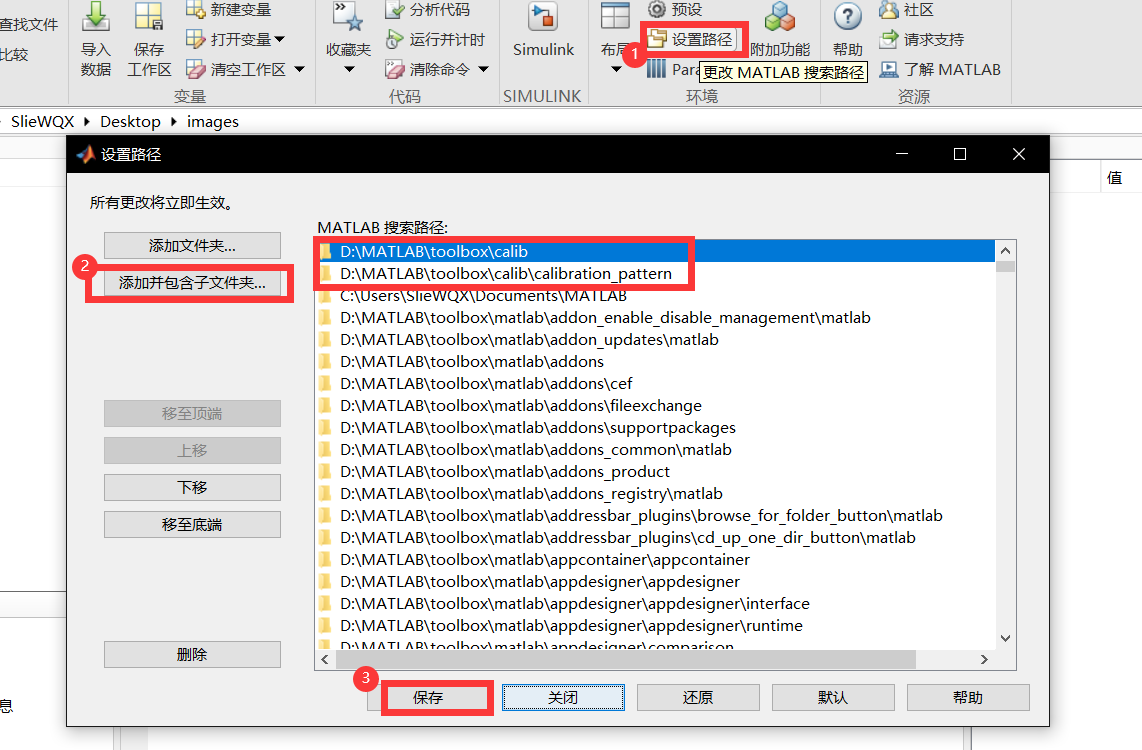Click the Revert (还原) button
Image resolution: width=1142 pixels, height=750 pixels.
698,698
